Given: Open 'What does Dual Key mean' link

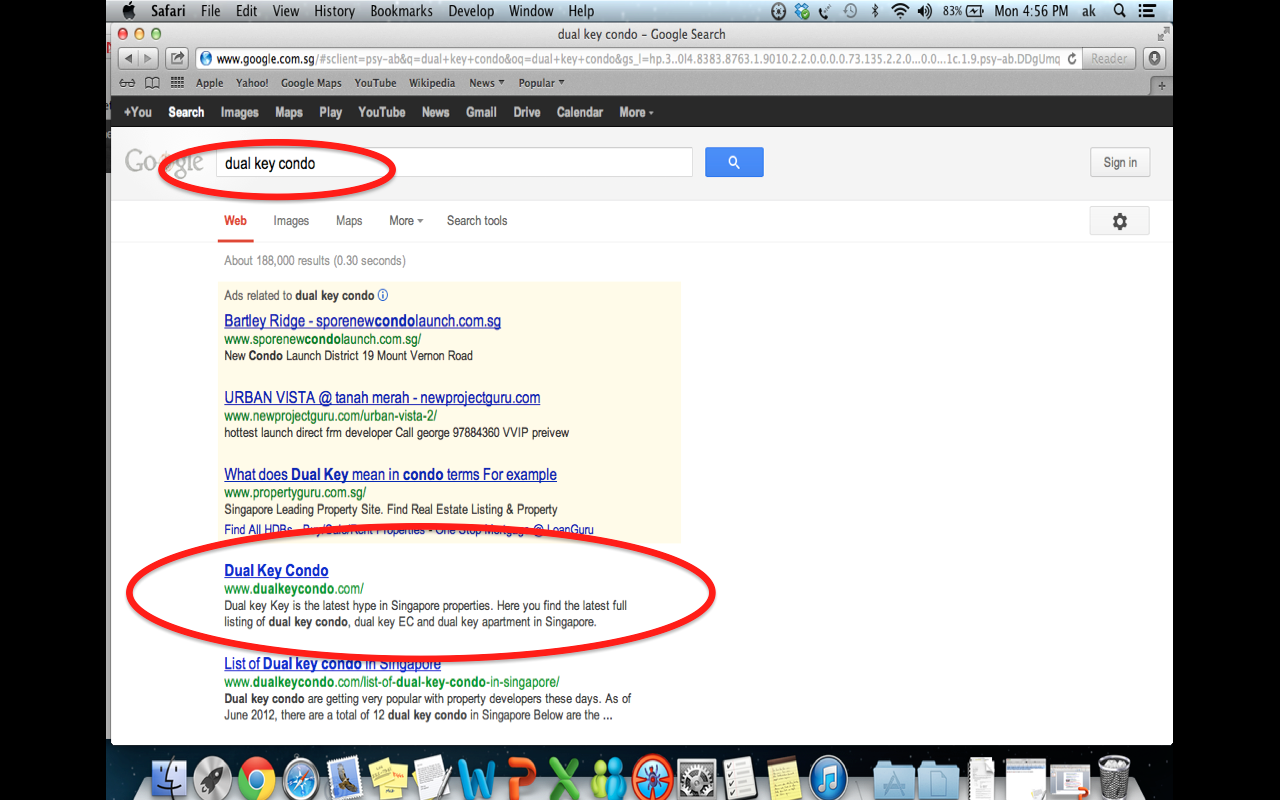Looking at the screenshot, I should (x=390, y=475).
